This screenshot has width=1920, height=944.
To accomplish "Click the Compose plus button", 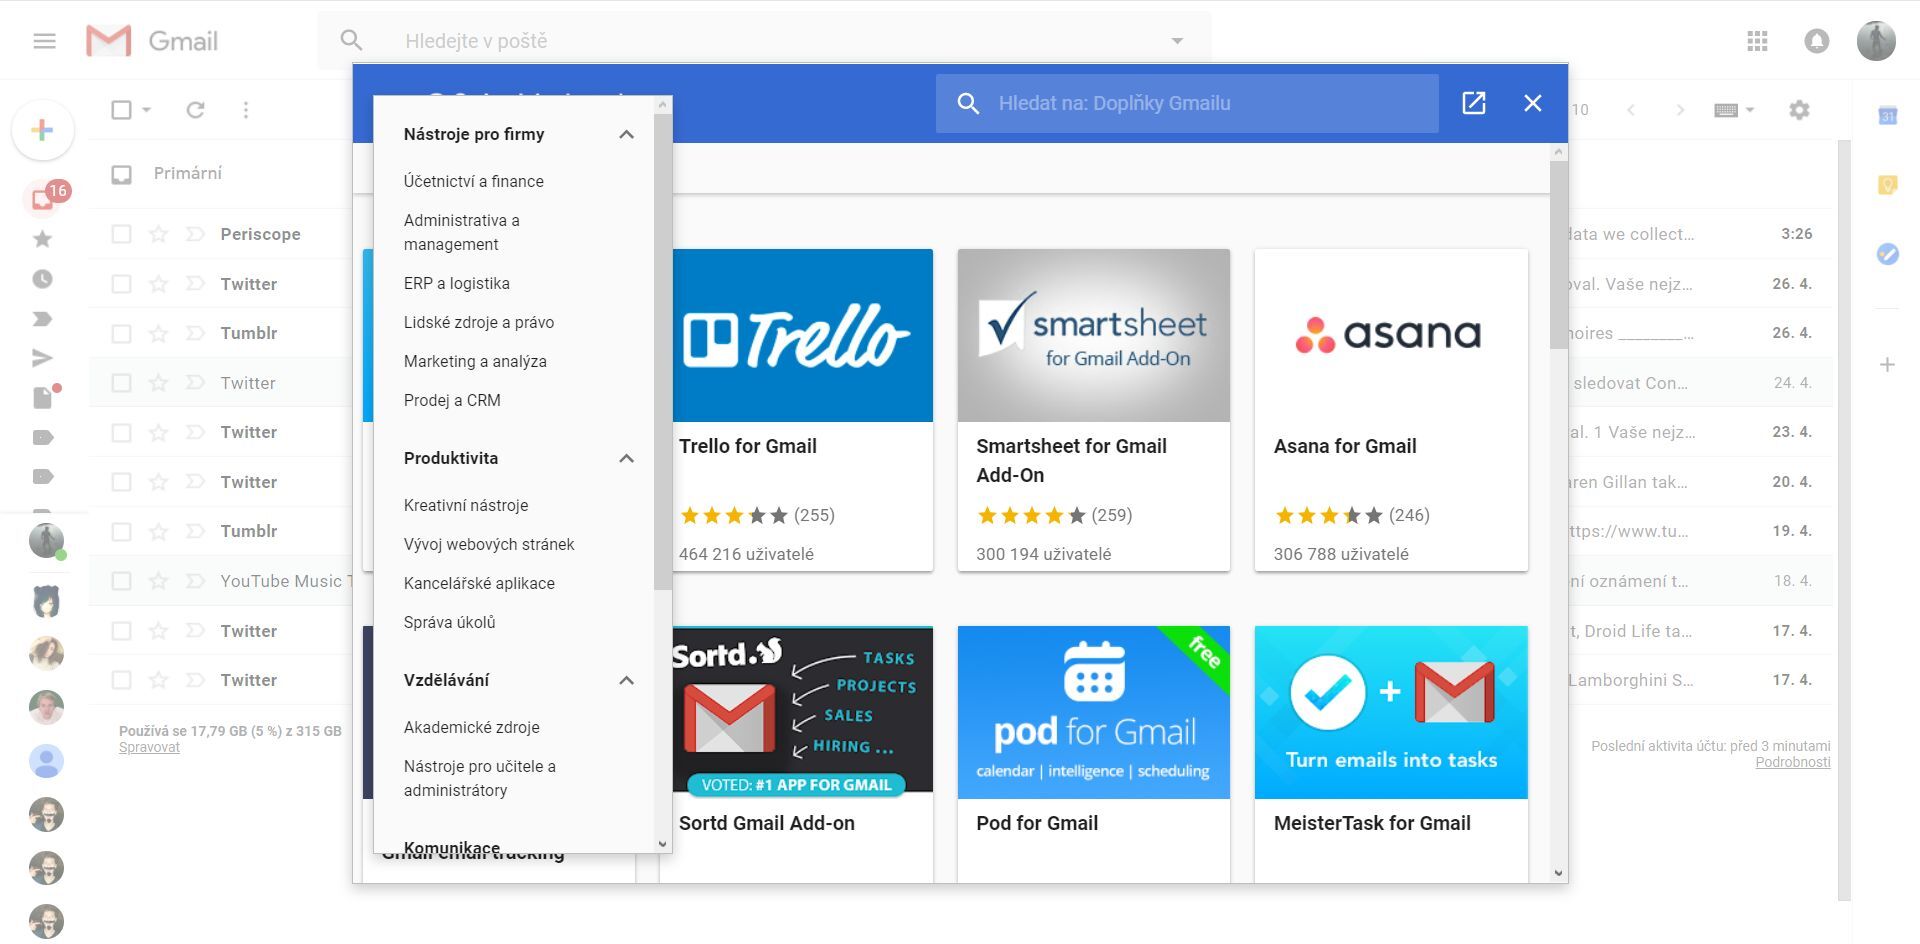I will pos(43,130).
